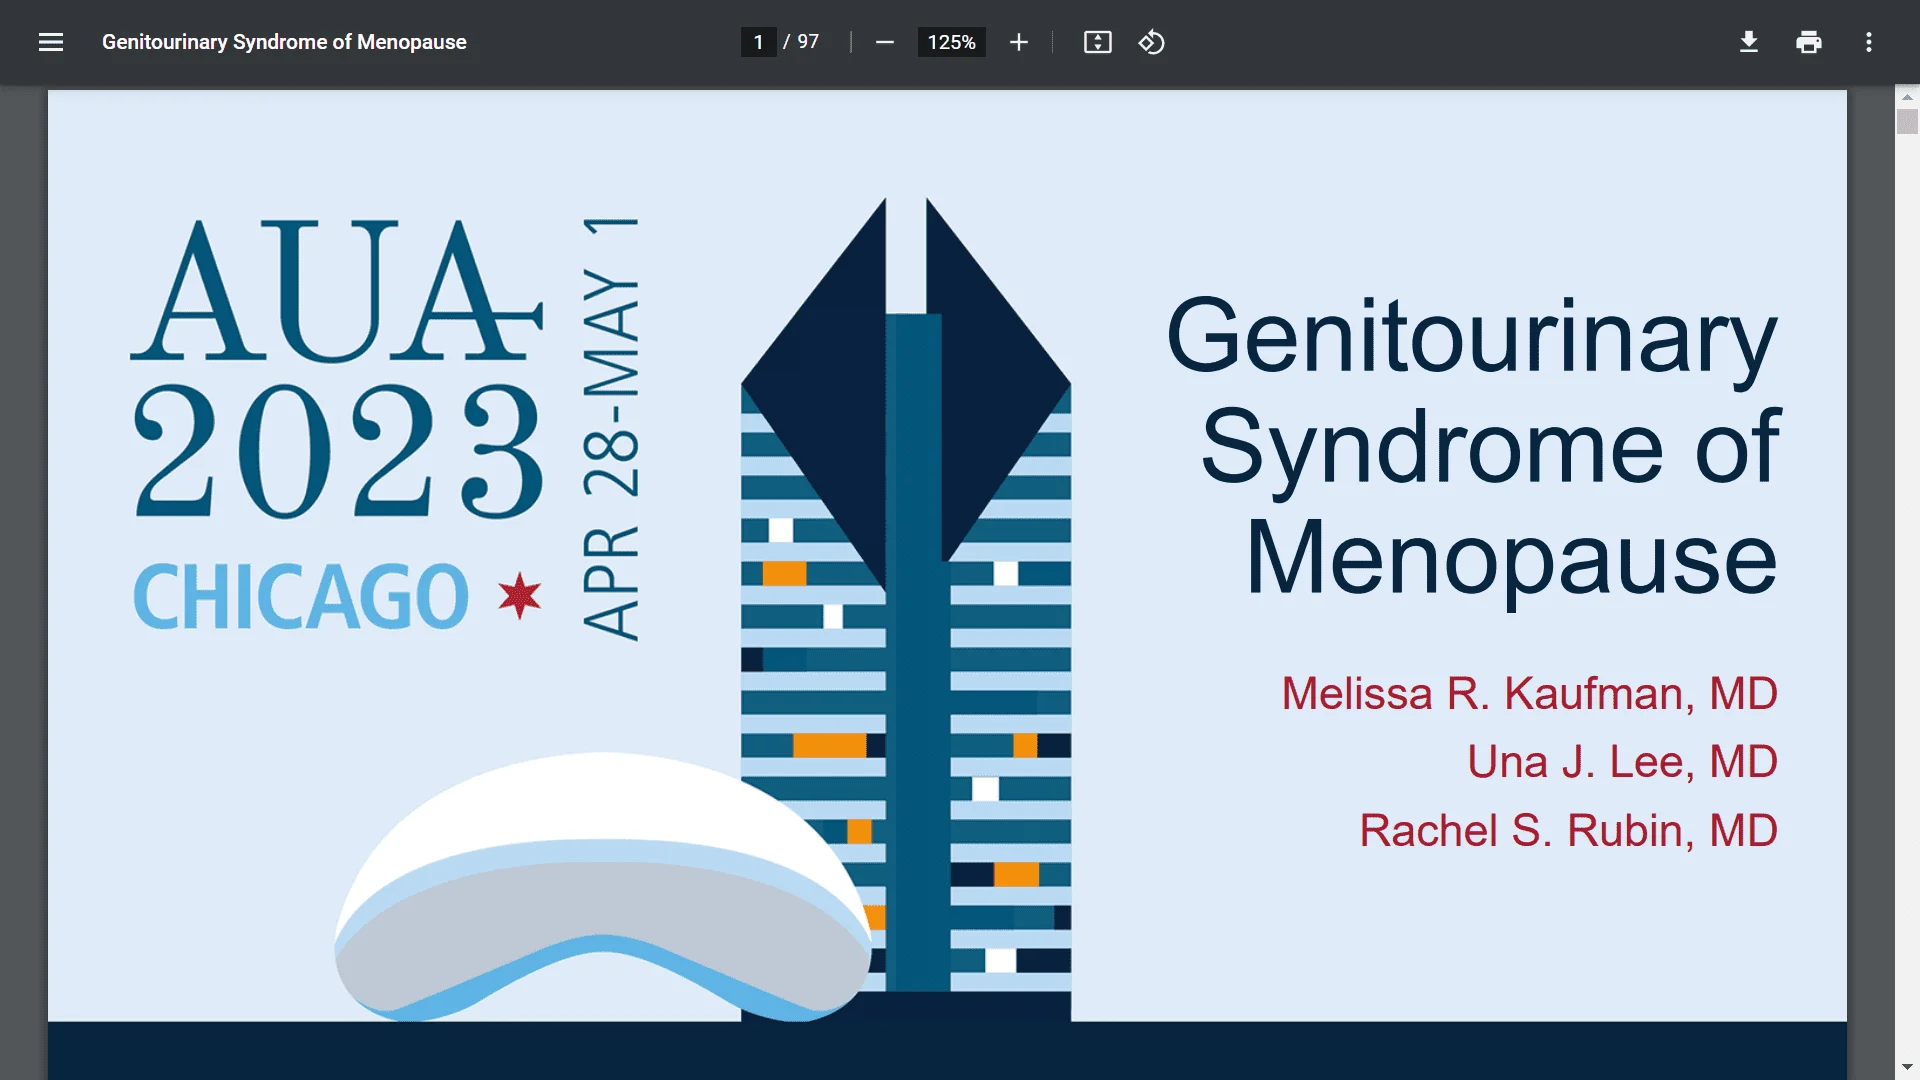Viewport: 1920px width, 1080px height.
Task: Print the document
Action: click(x=1808, y=42)
